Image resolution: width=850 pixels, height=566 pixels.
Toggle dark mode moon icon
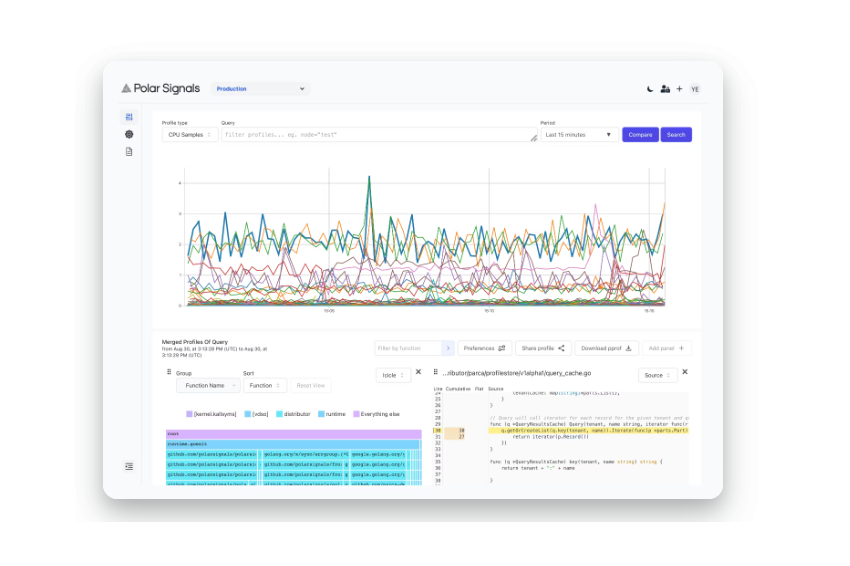click(650, 89)
